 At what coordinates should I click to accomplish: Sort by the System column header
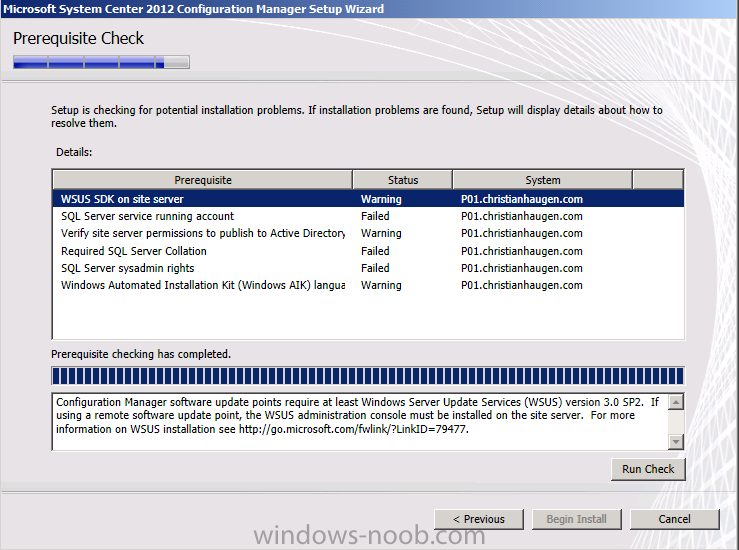click(x=542, y=180)
